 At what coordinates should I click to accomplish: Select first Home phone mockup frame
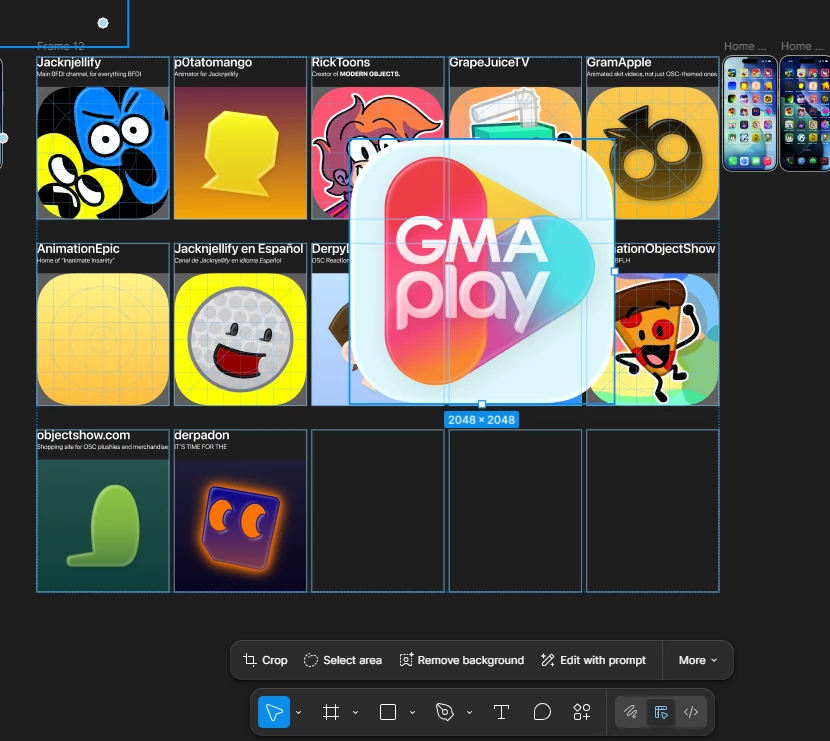click(750, 113)
